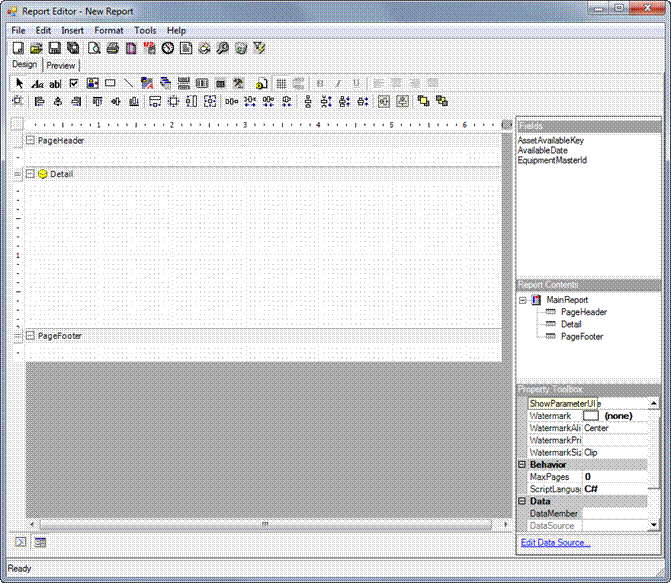Click the New report icon

18,47
